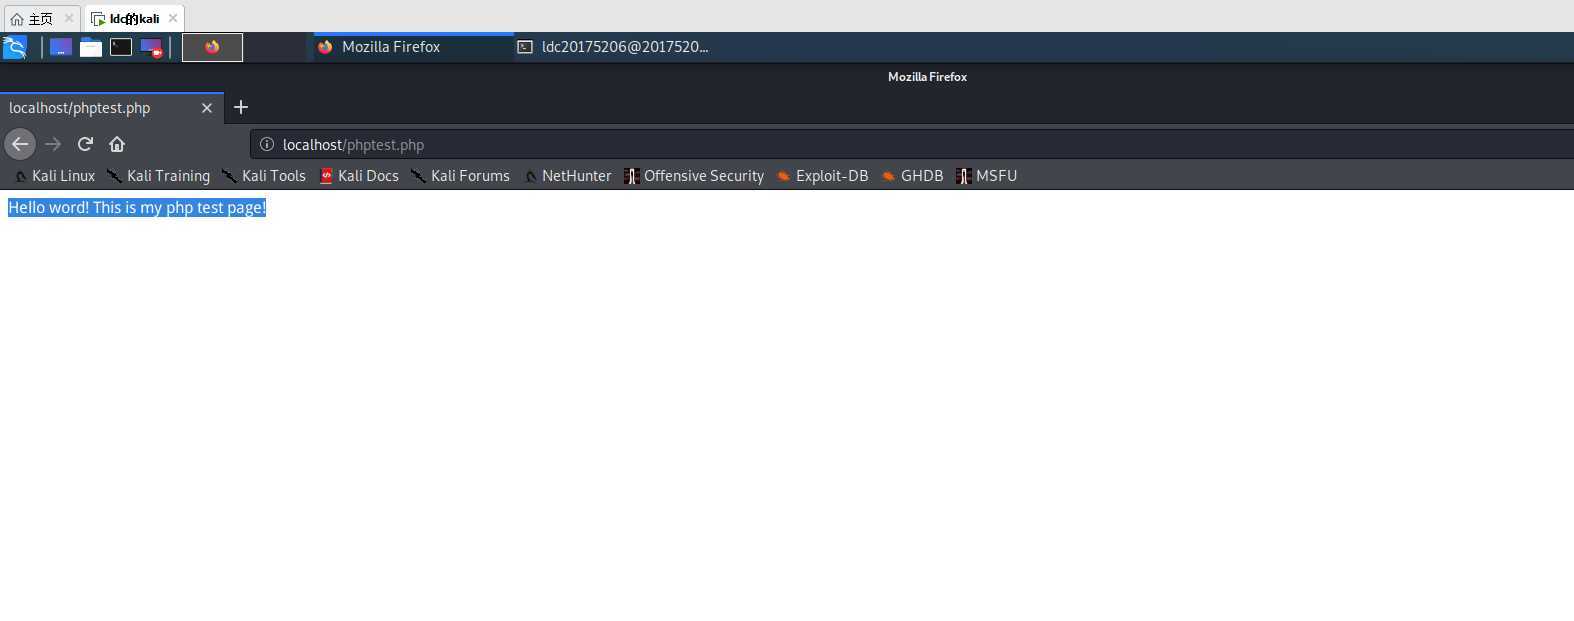This screenshot has width=1574, height=621.
Task: Reload the current page
Action: 85,144
